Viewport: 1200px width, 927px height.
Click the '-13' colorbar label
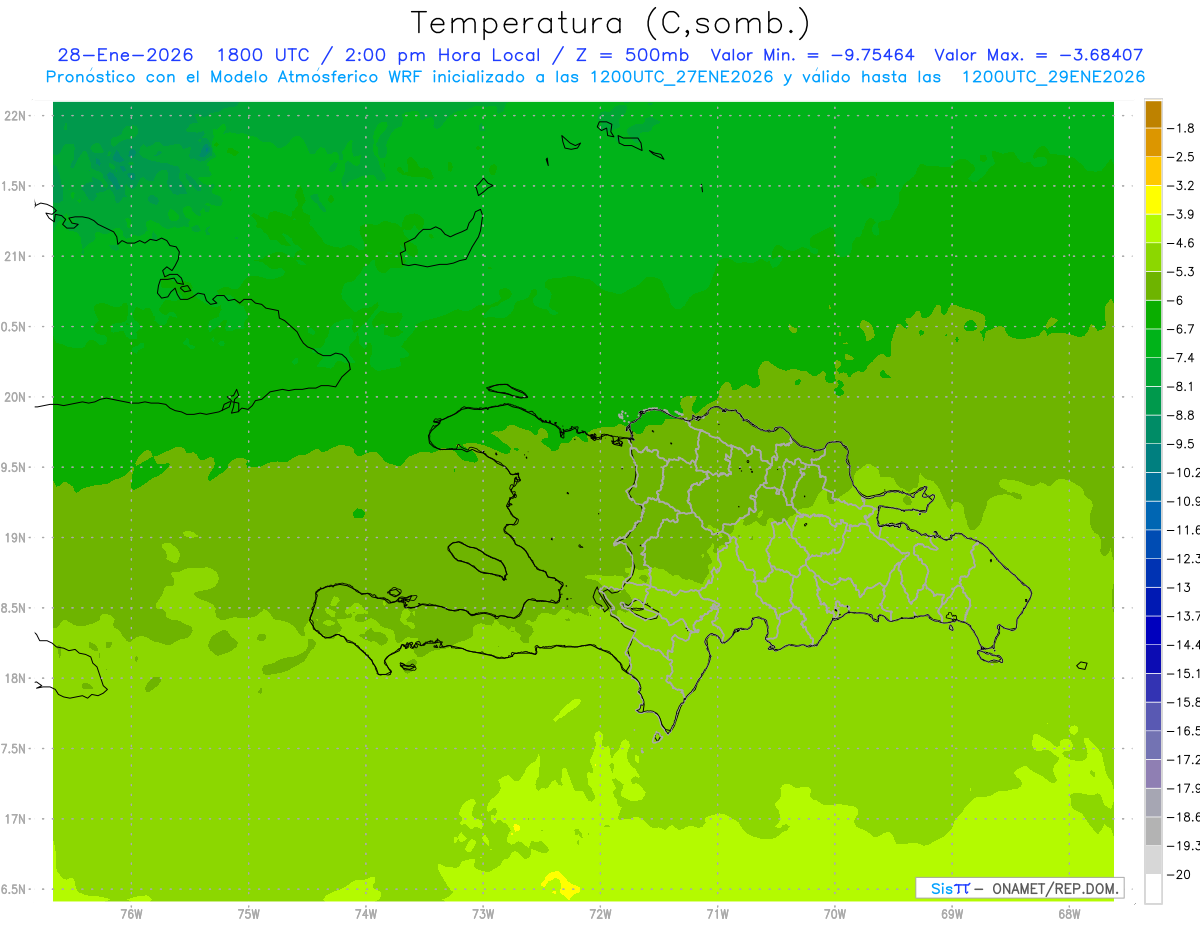(1179, 587)
